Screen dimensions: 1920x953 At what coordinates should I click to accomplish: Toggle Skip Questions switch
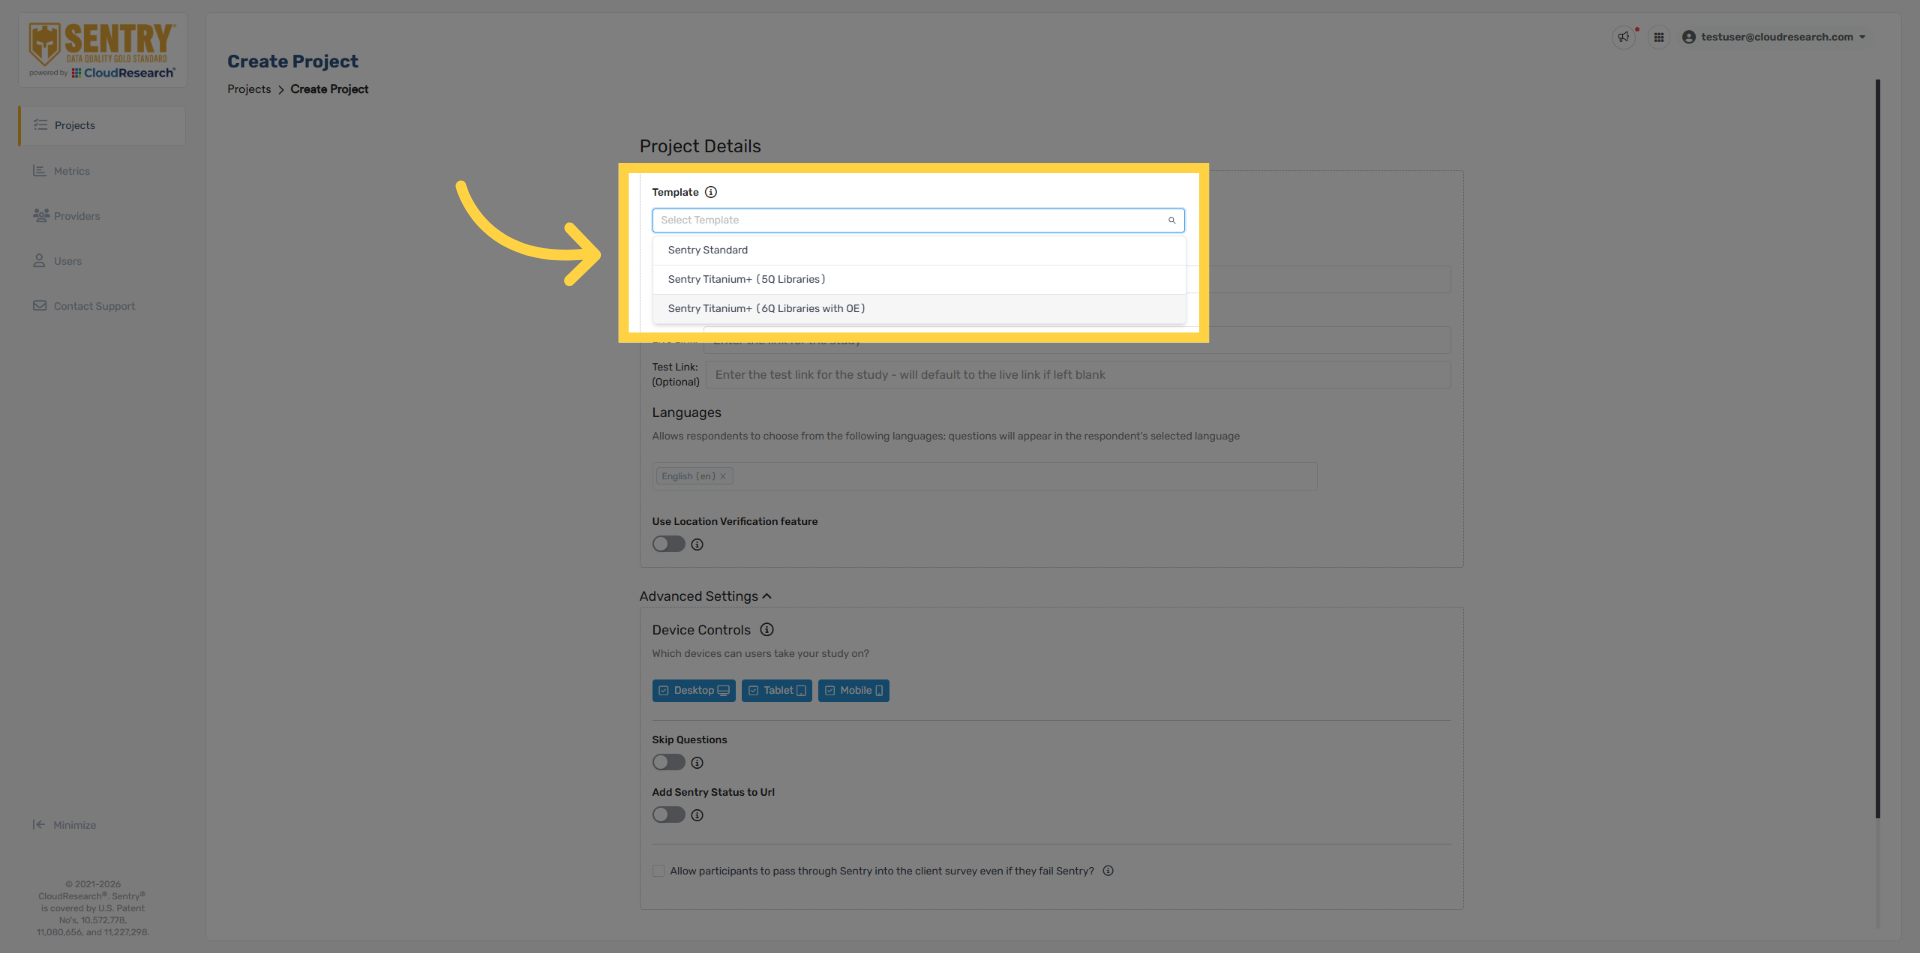pos(669,762)
